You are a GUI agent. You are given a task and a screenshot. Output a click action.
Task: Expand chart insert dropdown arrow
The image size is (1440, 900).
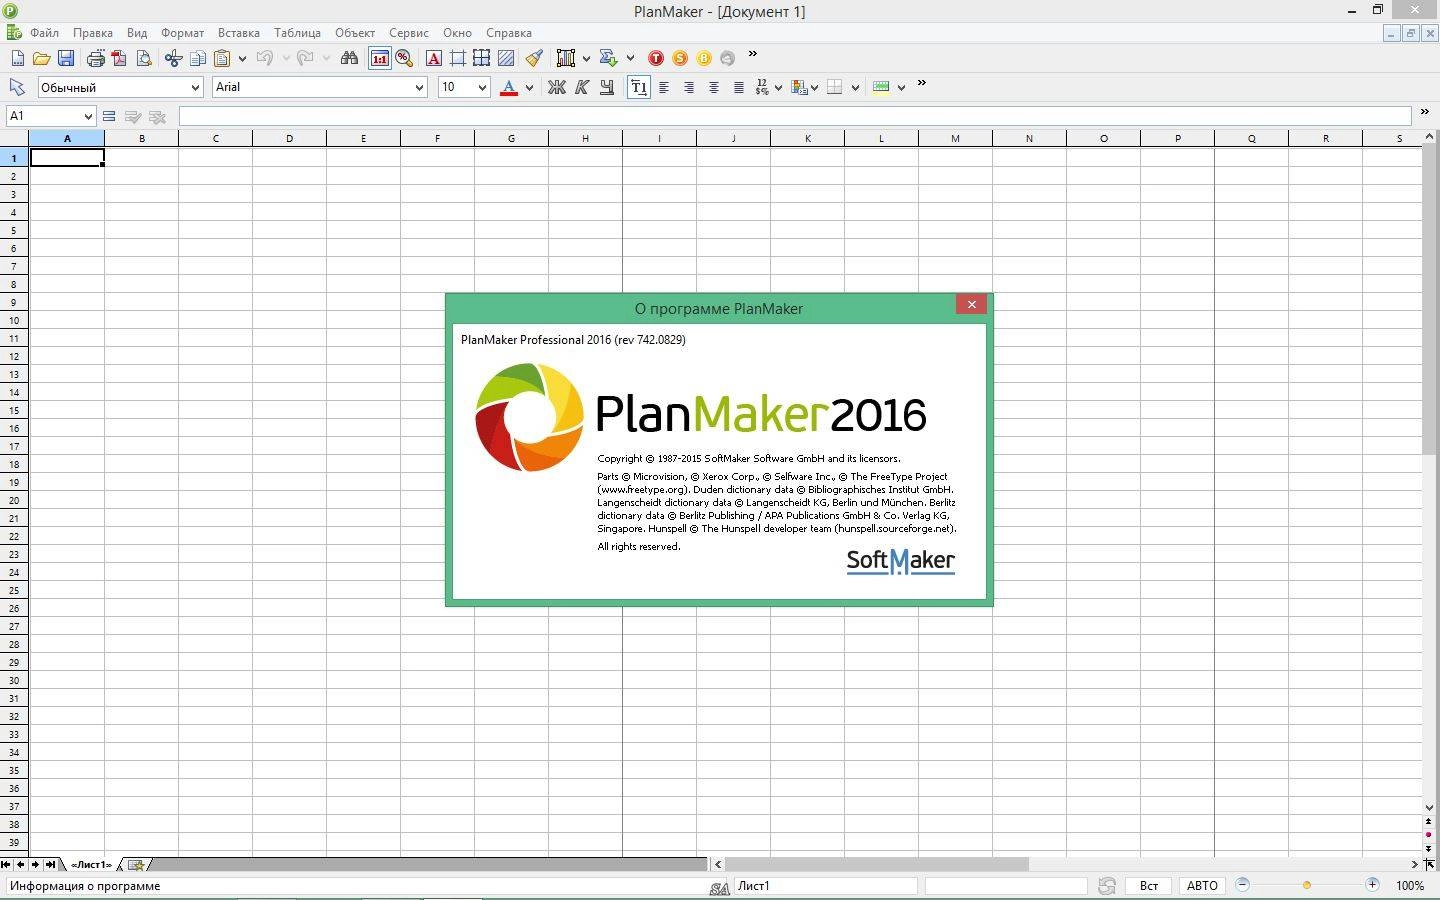pos(586,58)
